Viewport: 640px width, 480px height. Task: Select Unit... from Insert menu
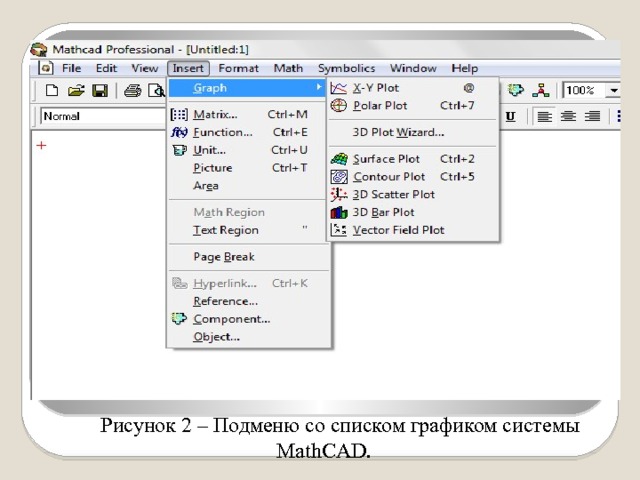[249, 150]
